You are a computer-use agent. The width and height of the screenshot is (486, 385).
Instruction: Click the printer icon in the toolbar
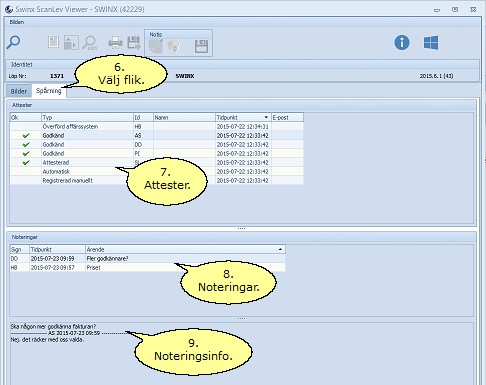tap(115, 43)
